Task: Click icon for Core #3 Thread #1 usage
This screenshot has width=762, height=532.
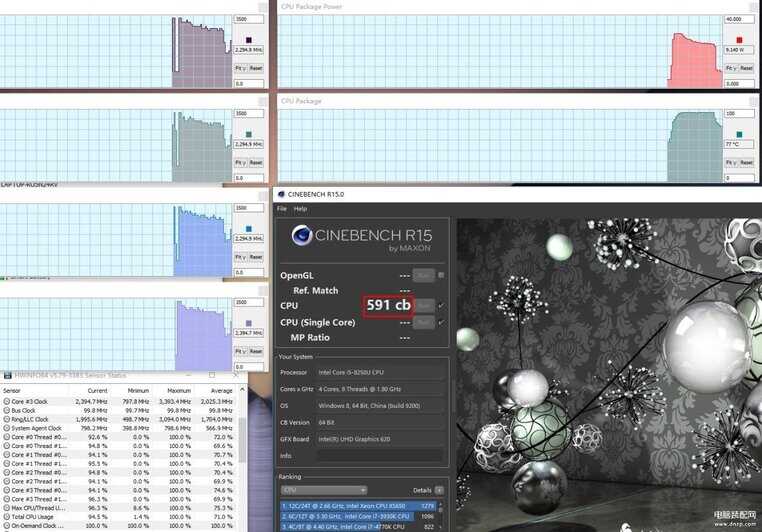Action: pyautogui.click(x=6, y=499)
